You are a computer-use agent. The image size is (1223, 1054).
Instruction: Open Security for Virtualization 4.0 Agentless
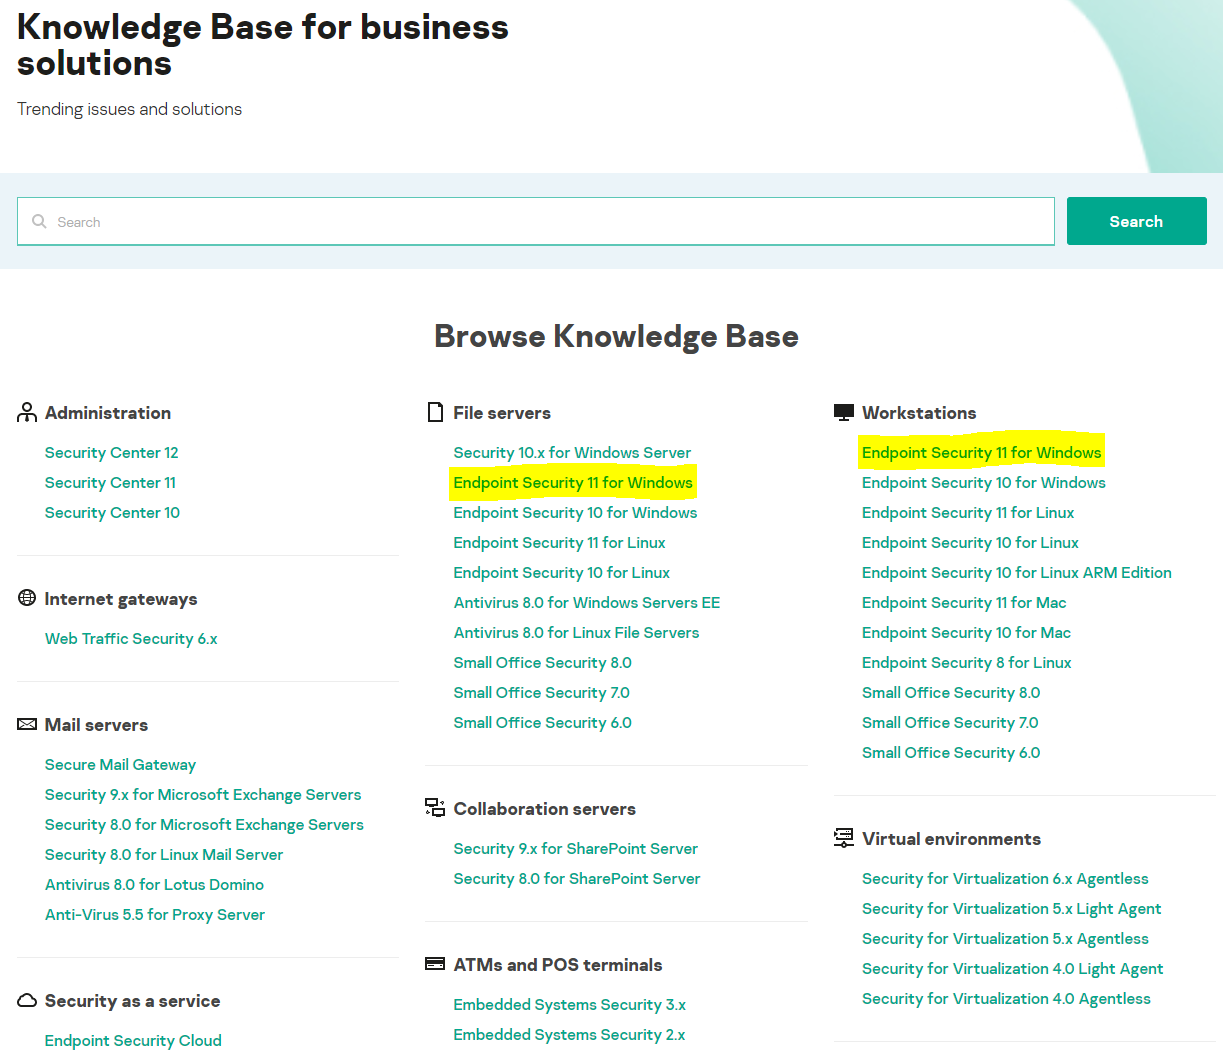pos(1006,999)
